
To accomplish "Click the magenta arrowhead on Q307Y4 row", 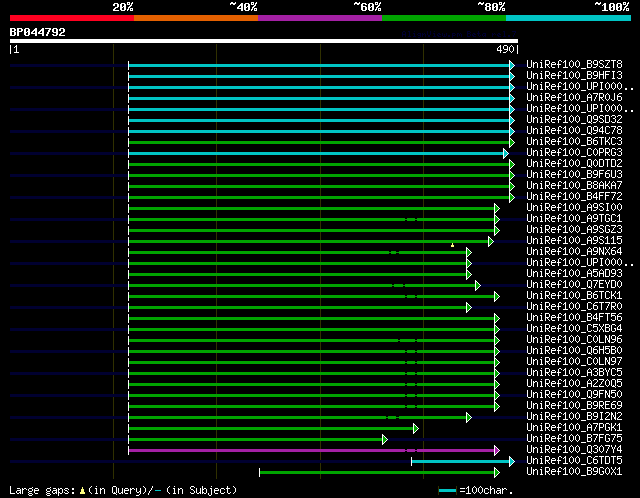I will click(x=497, y=451).
